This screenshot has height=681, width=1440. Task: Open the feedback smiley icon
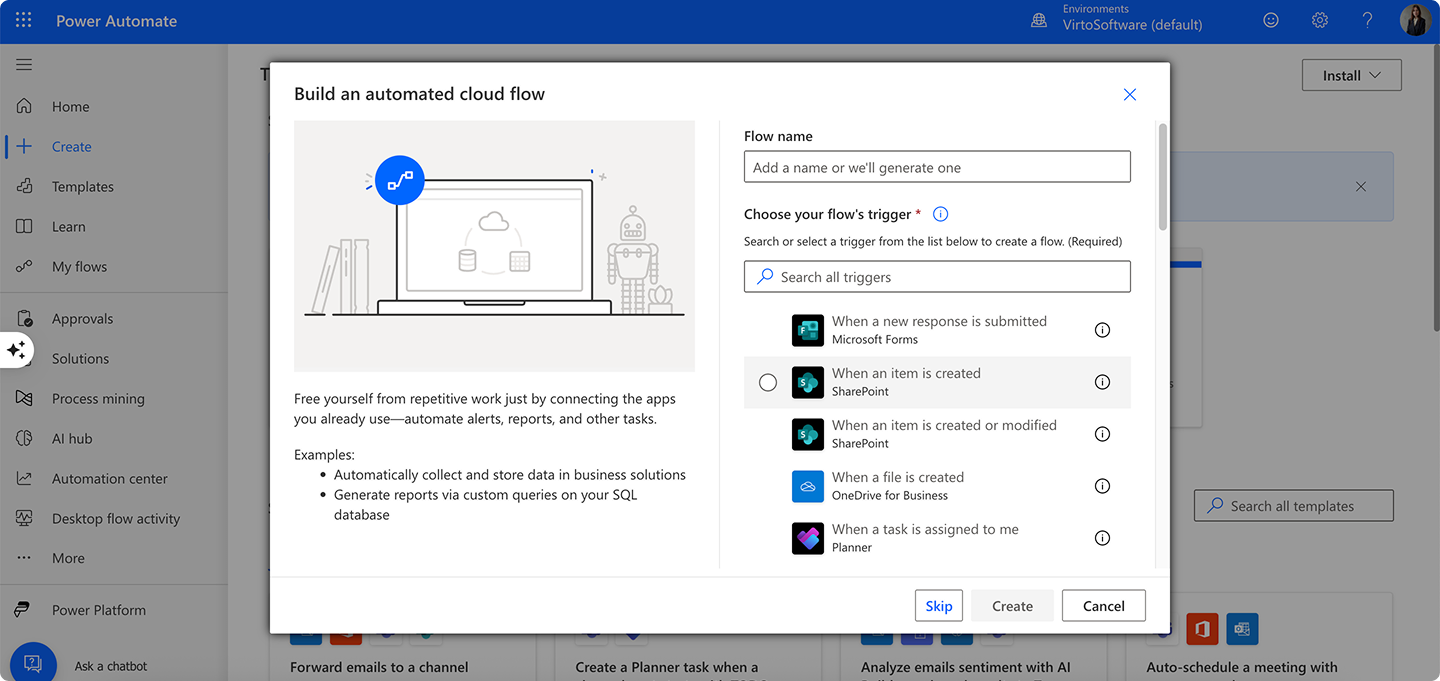click(1270, 19)
